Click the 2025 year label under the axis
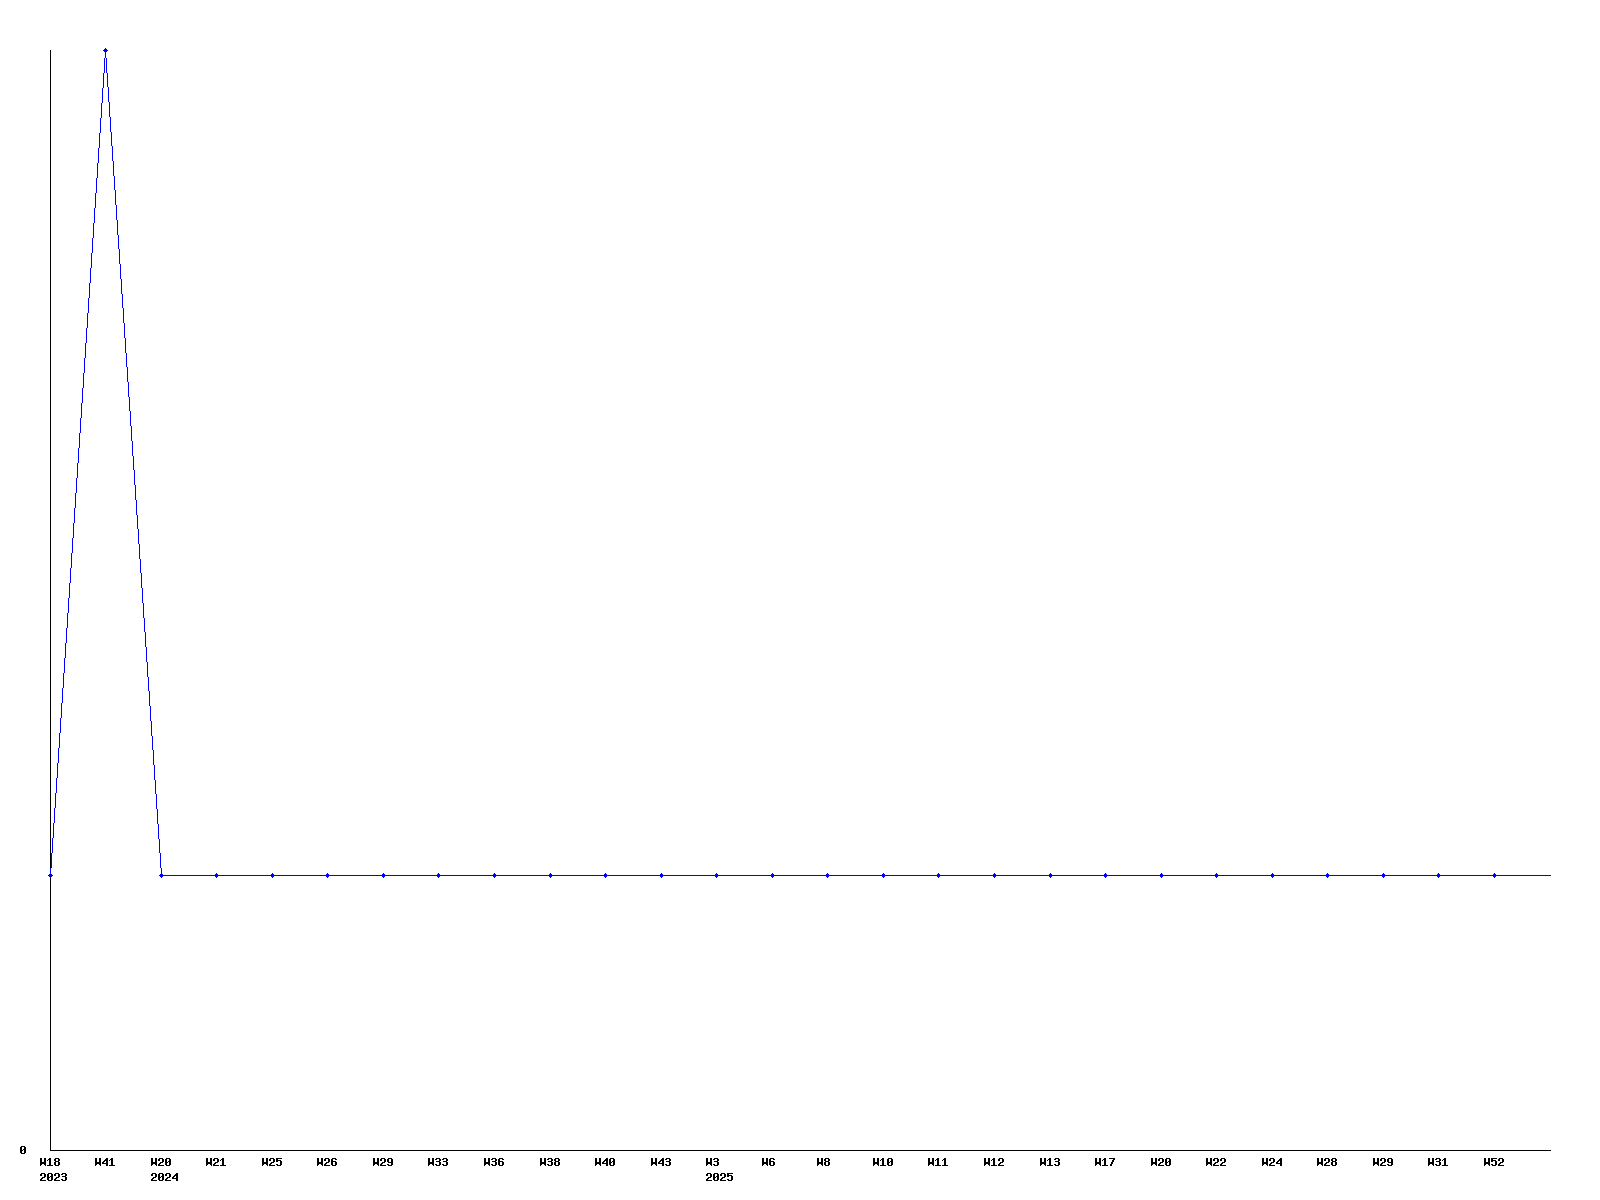The height and width of the screenshot is (1200, 1600). coord(719,1177)
